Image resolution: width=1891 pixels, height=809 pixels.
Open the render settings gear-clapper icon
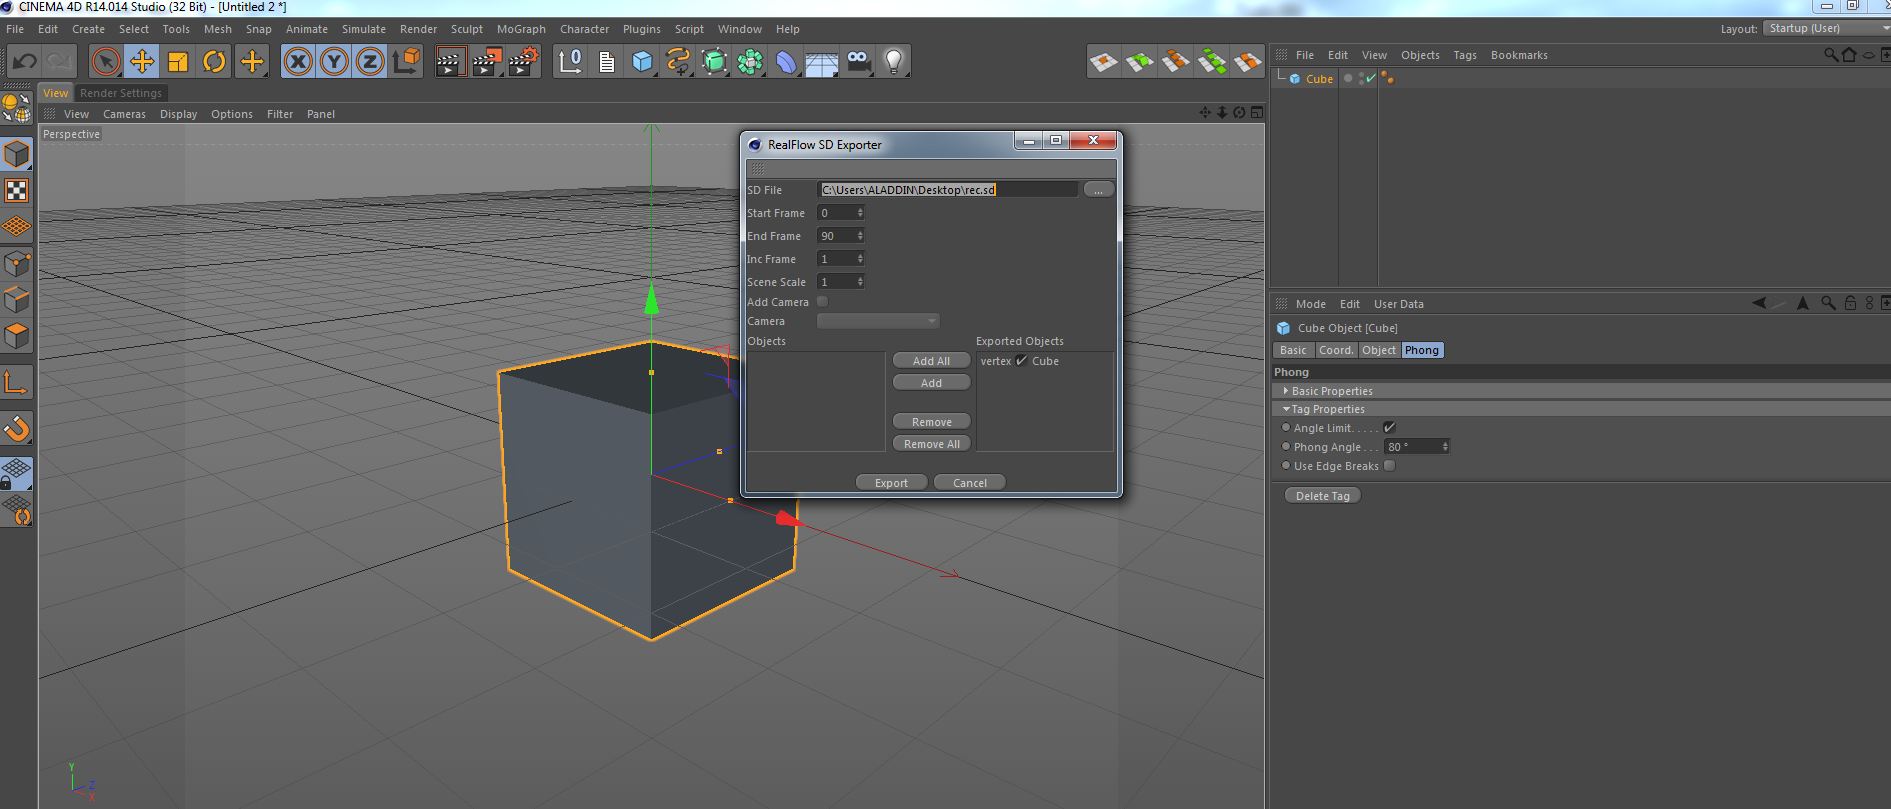pyautogui.click(x=523, y=62)
